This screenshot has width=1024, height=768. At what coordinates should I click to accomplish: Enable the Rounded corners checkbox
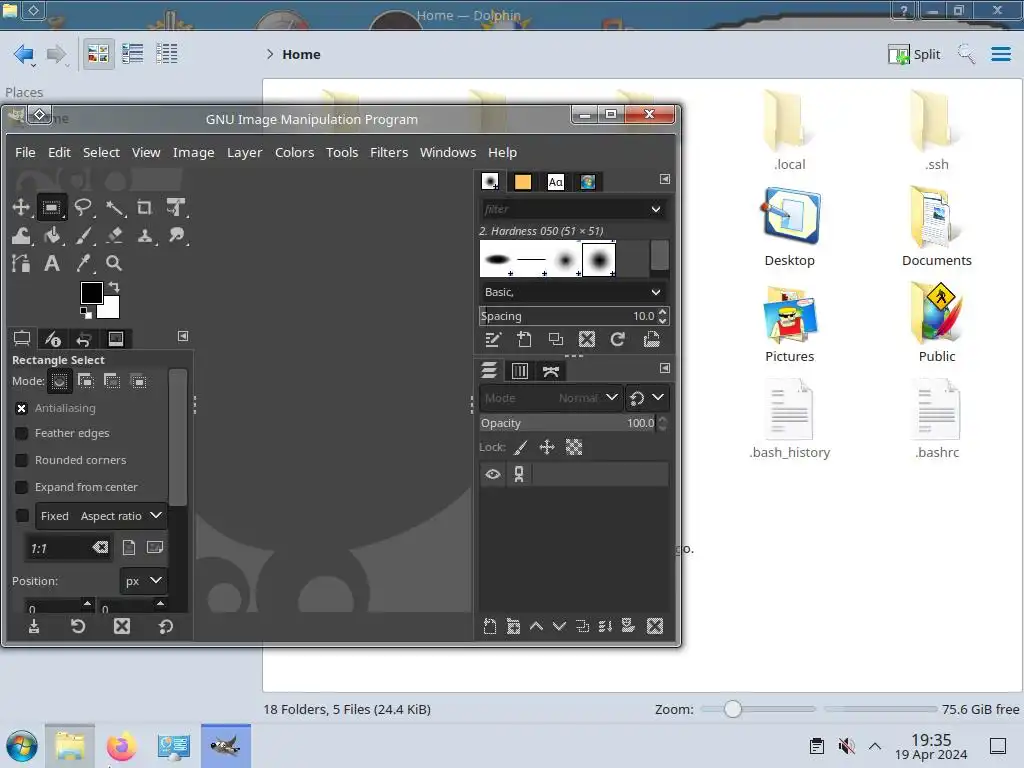click(x=22, y=460)
